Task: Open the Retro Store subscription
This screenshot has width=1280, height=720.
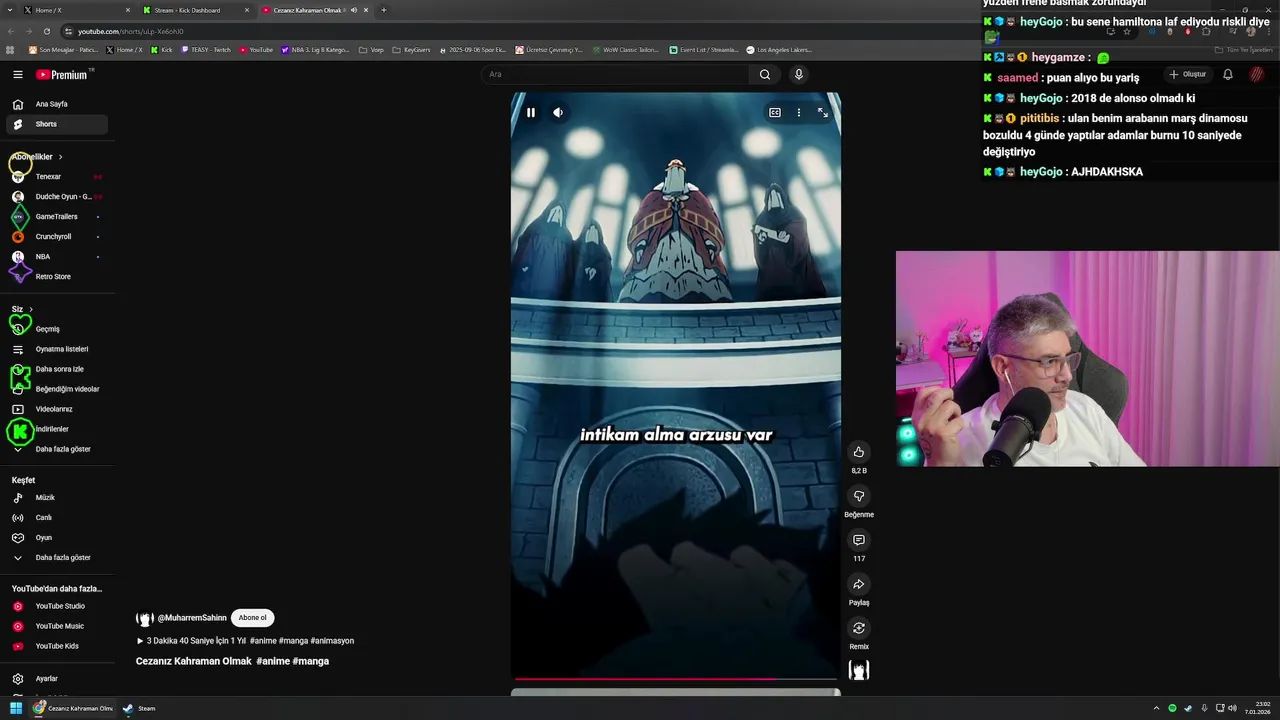Action: [x=57, y=277]
